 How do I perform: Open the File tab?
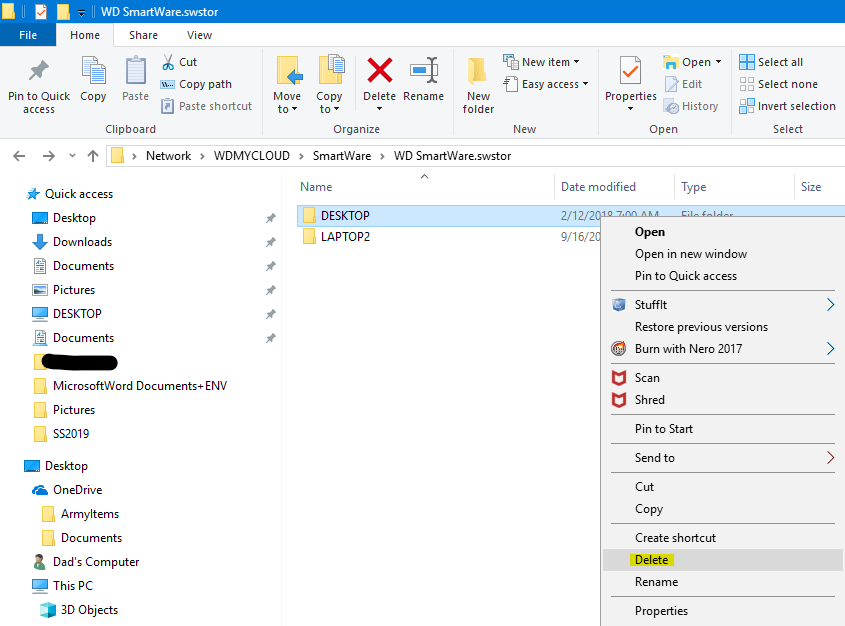pyautogui.click(x=28, y=35)
